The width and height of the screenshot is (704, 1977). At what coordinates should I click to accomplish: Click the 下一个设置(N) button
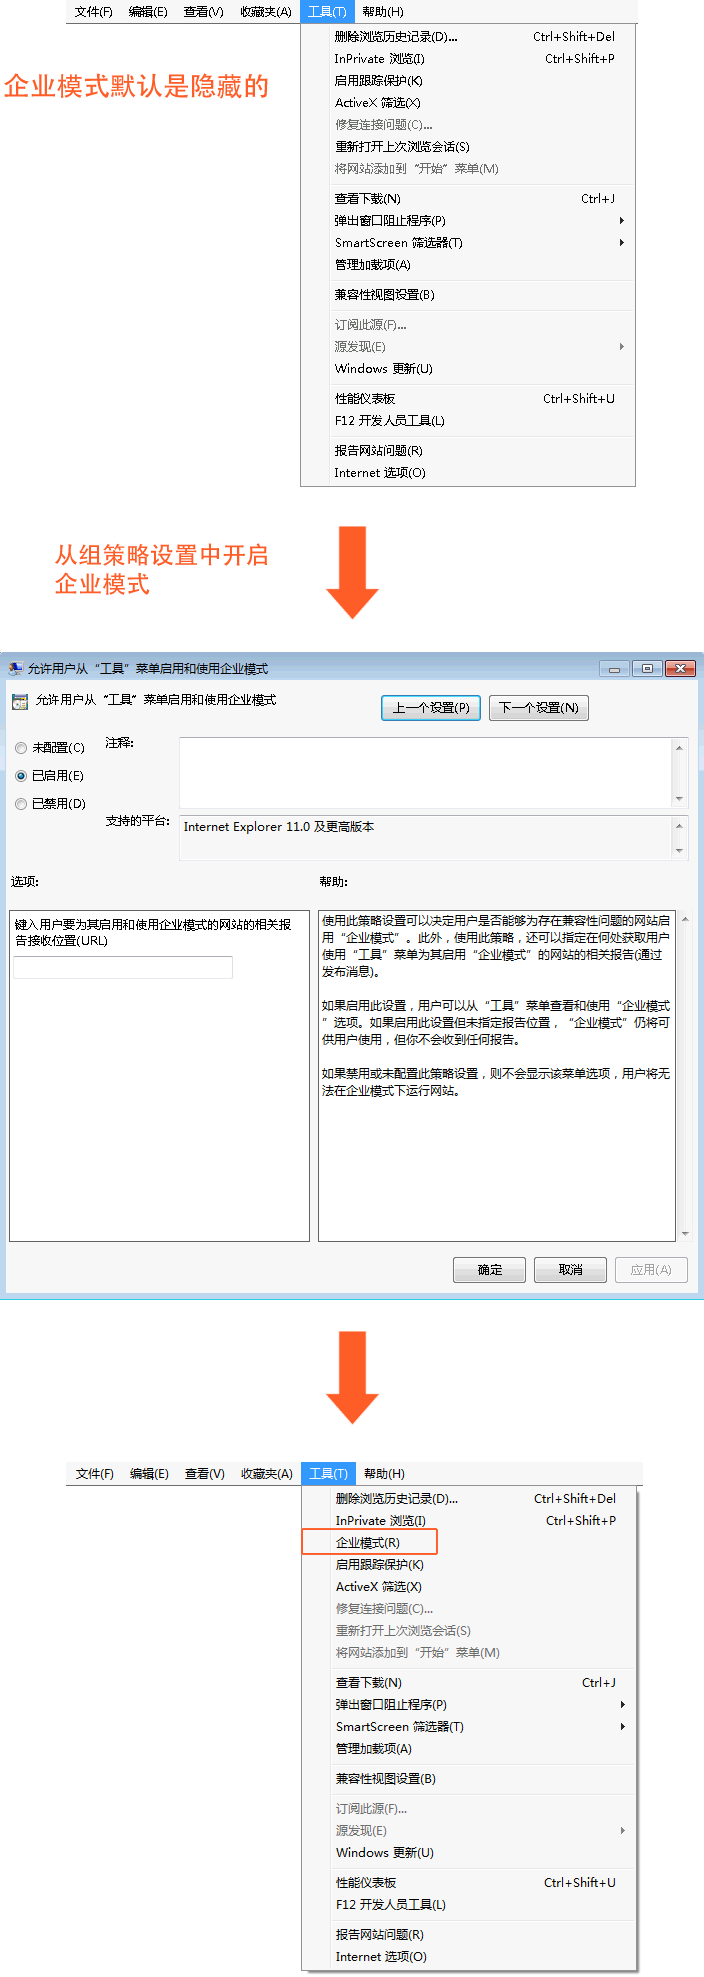tap(539, 708)
